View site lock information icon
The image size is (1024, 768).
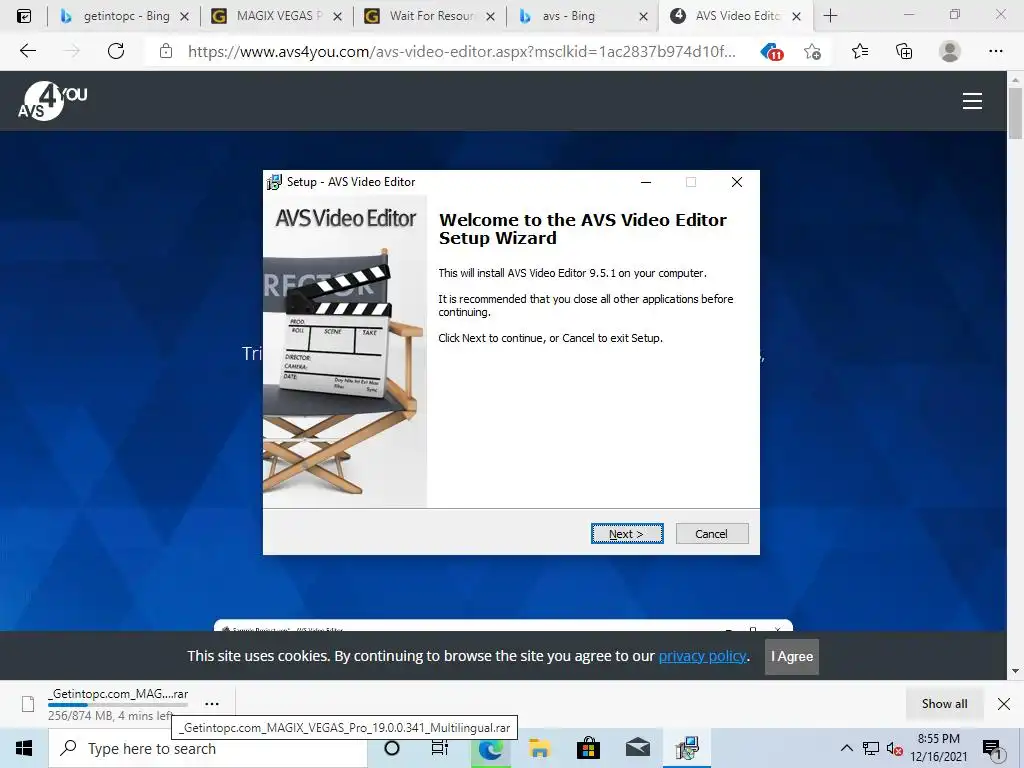click(166, 51)
